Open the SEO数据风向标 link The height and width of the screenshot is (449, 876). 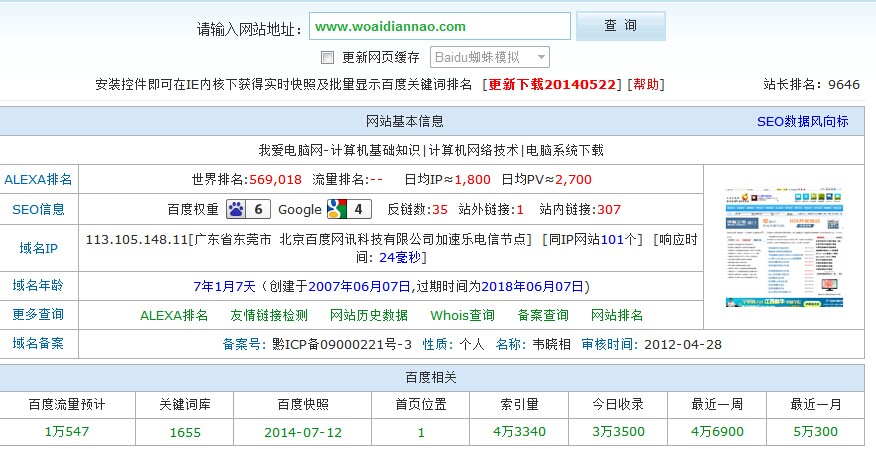[802, 121]
